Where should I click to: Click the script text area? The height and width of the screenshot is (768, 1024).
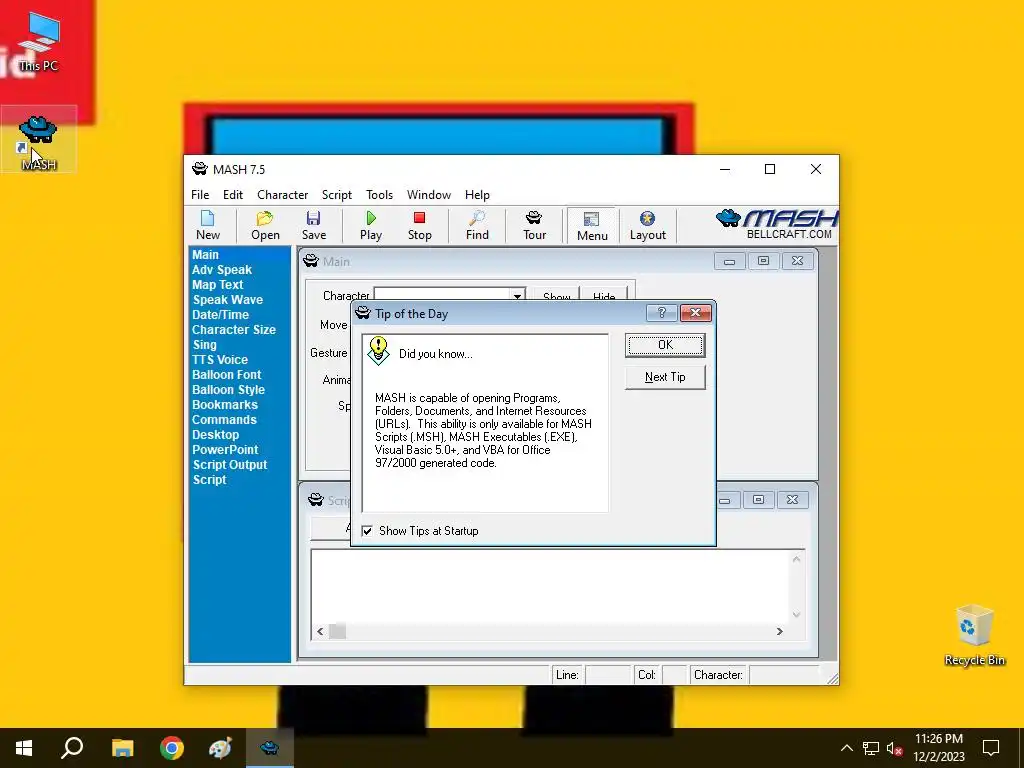[551, 586]
